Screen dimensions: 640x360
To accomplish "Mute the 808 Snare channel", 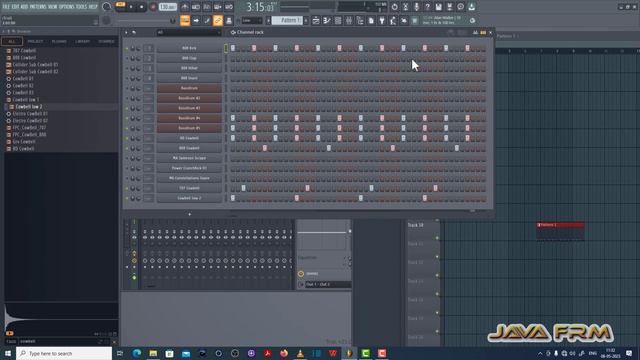I will 127,78.
